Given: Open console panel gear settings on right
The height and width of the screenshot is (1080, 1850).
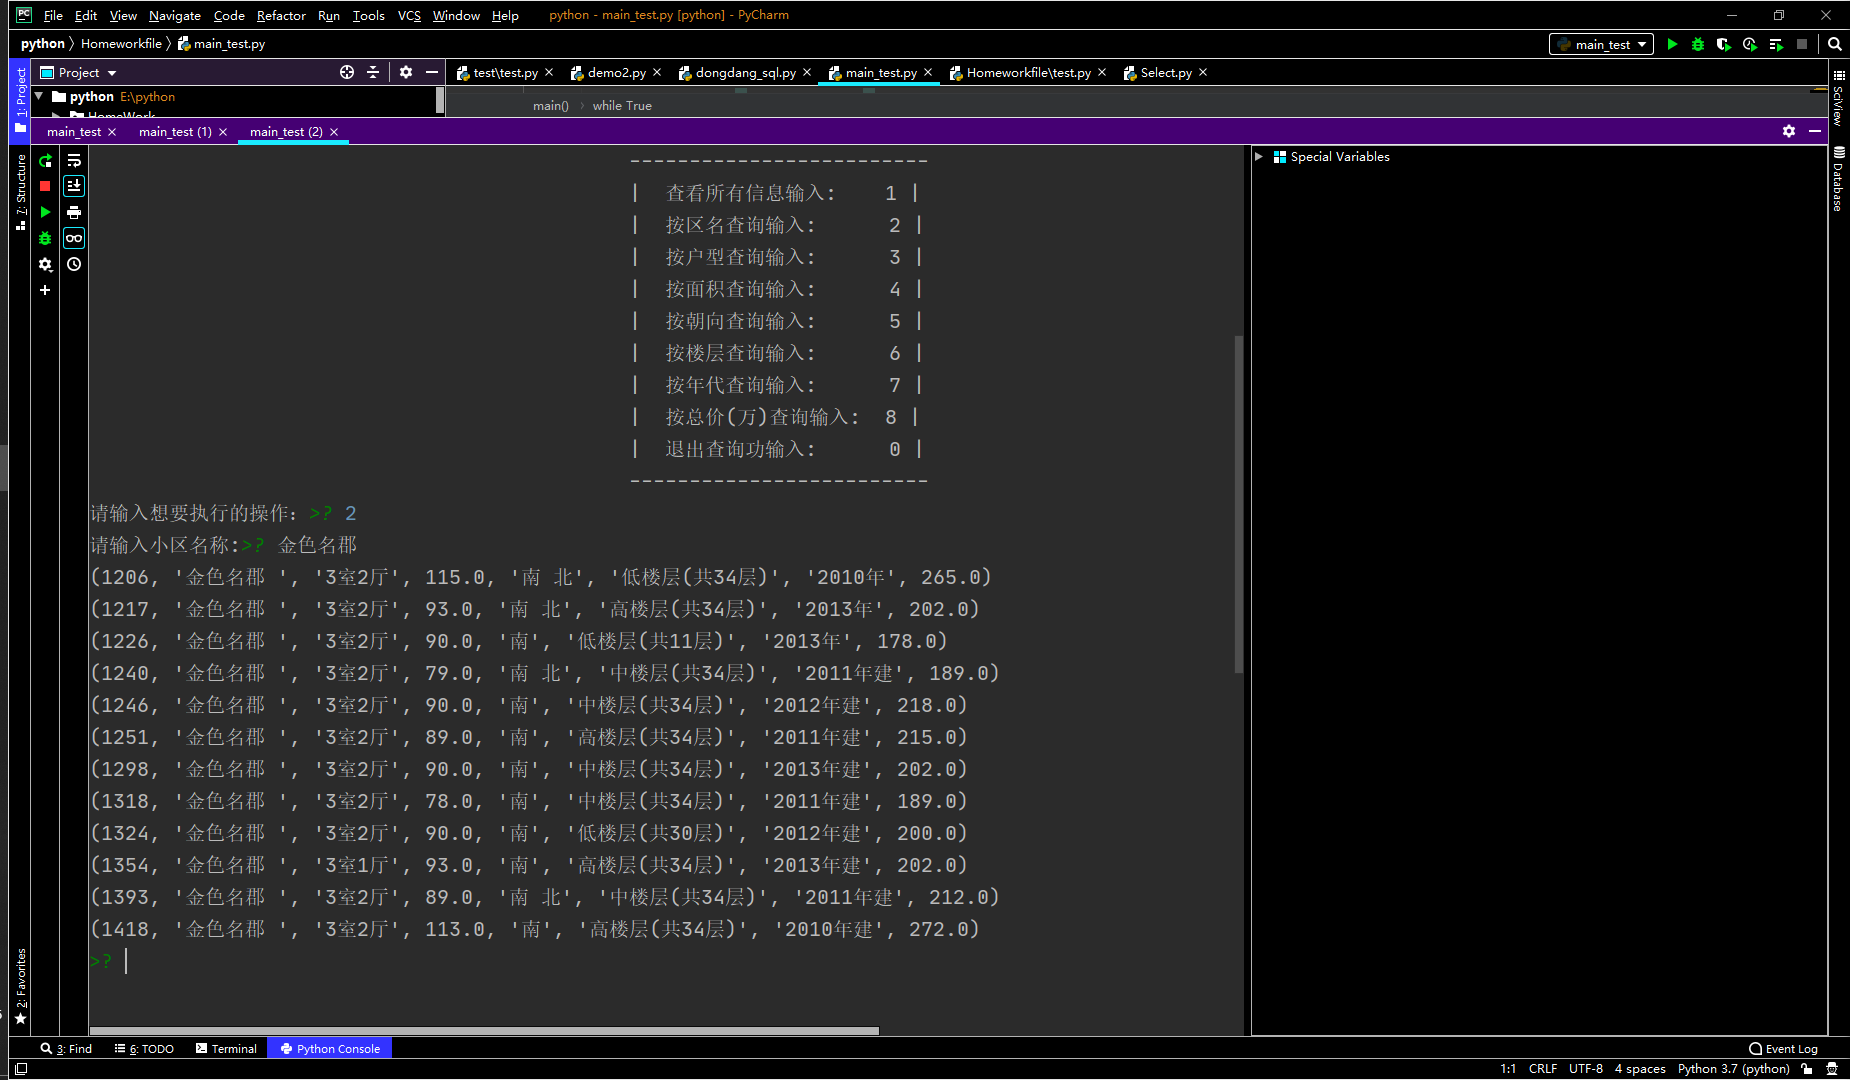Looking at the screenshot, I should click(x=1789, y=131).
